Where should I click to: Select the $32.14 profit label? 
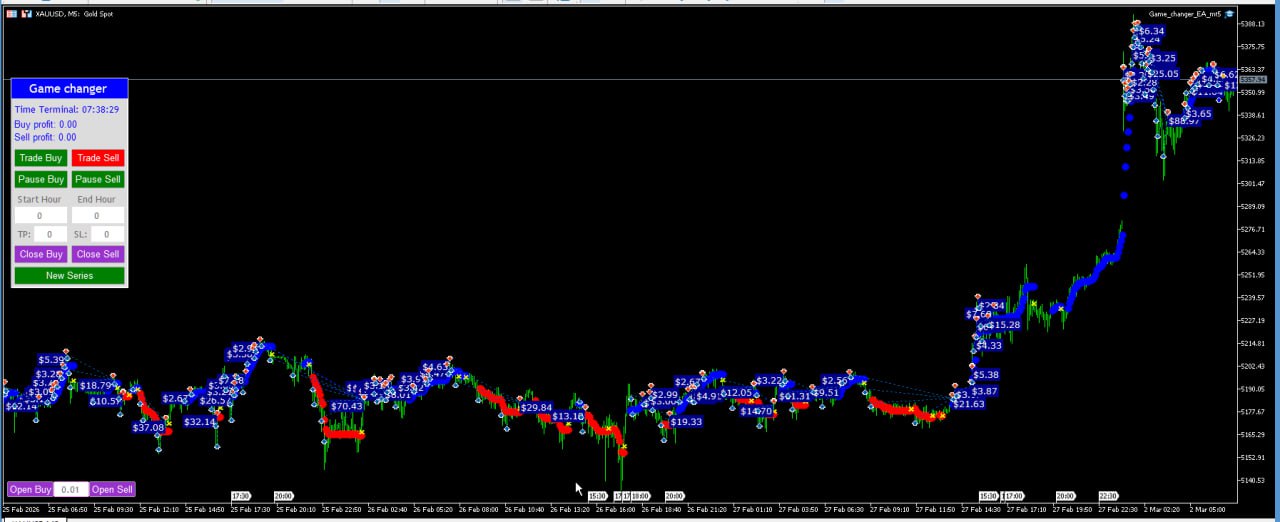pyautogui.click(x=200, y=422)
